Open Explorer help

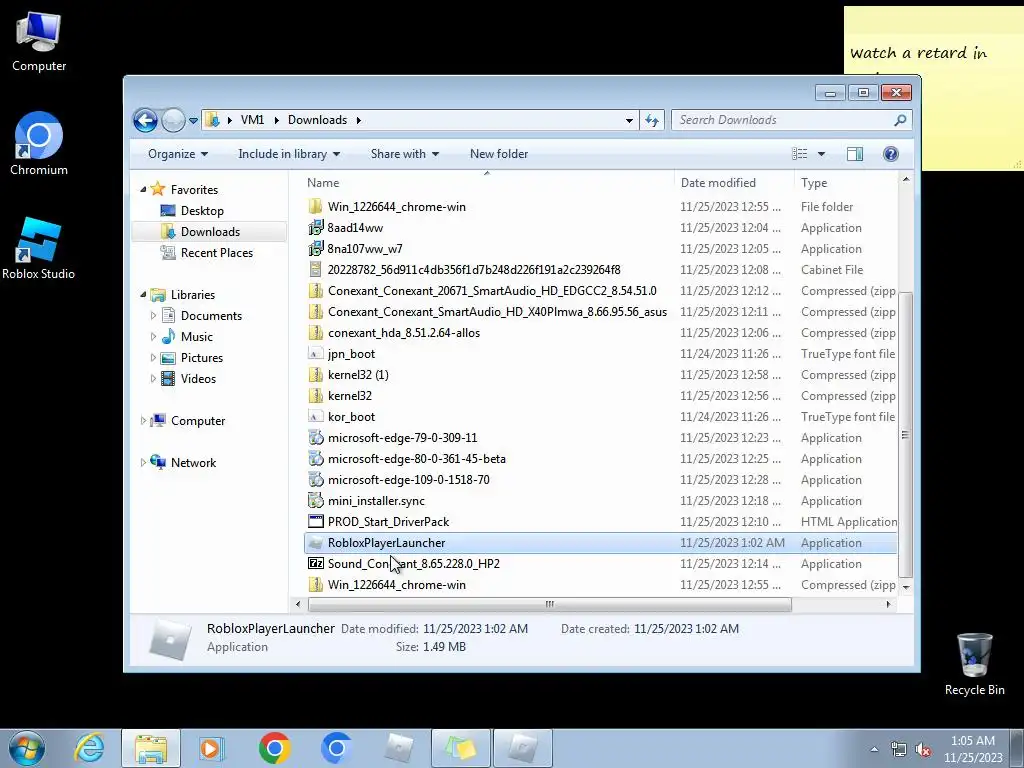tap(890, 154)
